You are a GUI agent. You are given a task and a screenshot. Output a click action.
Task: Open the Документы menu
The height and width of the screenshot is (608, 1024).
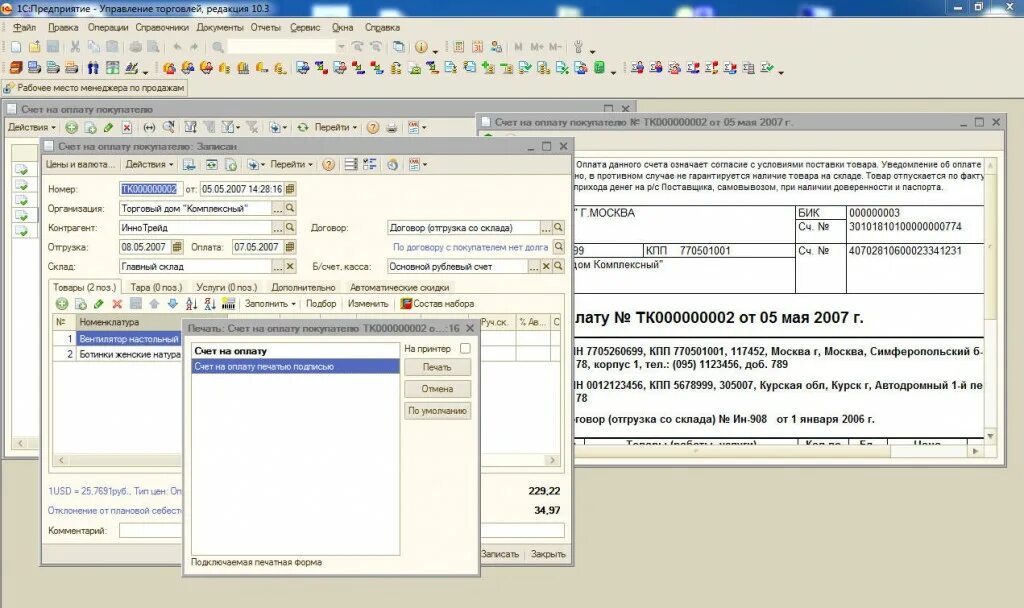click(x=220, y=27)
